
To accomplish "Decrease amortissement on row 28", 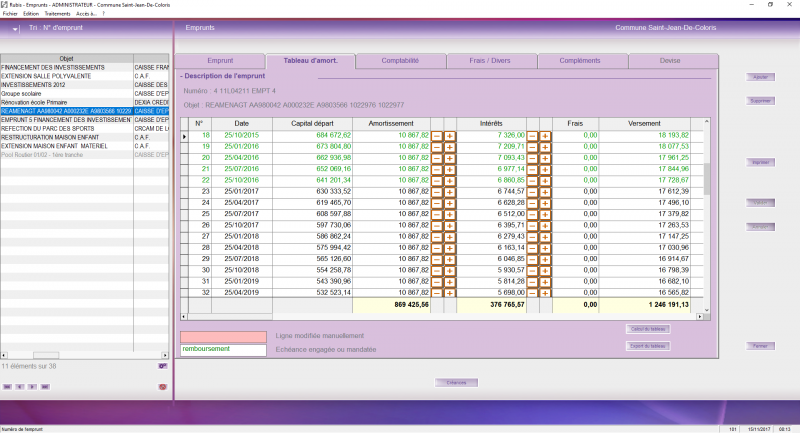I will tap(437, 248).
